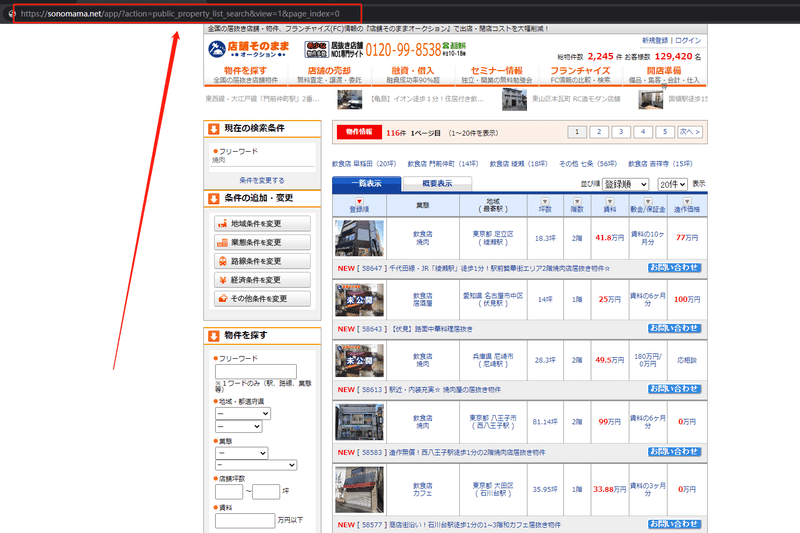
Task: Click minimum 店舗坪数 input field
Action: [x=229, y=492]
